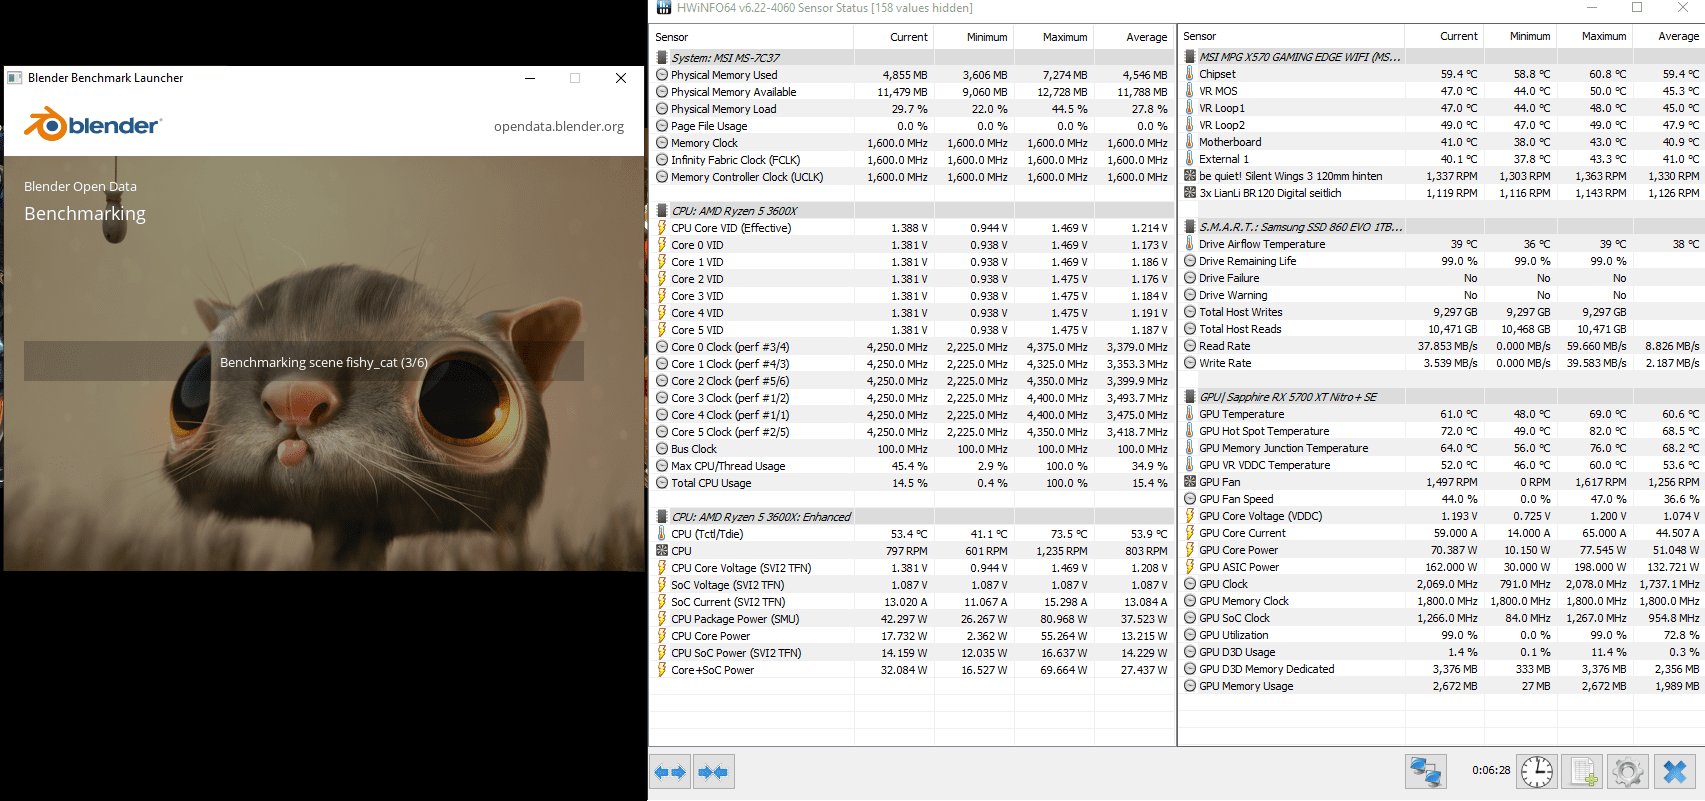
Task: Click the left panel Sensor column header
Action: coord(751,37)
